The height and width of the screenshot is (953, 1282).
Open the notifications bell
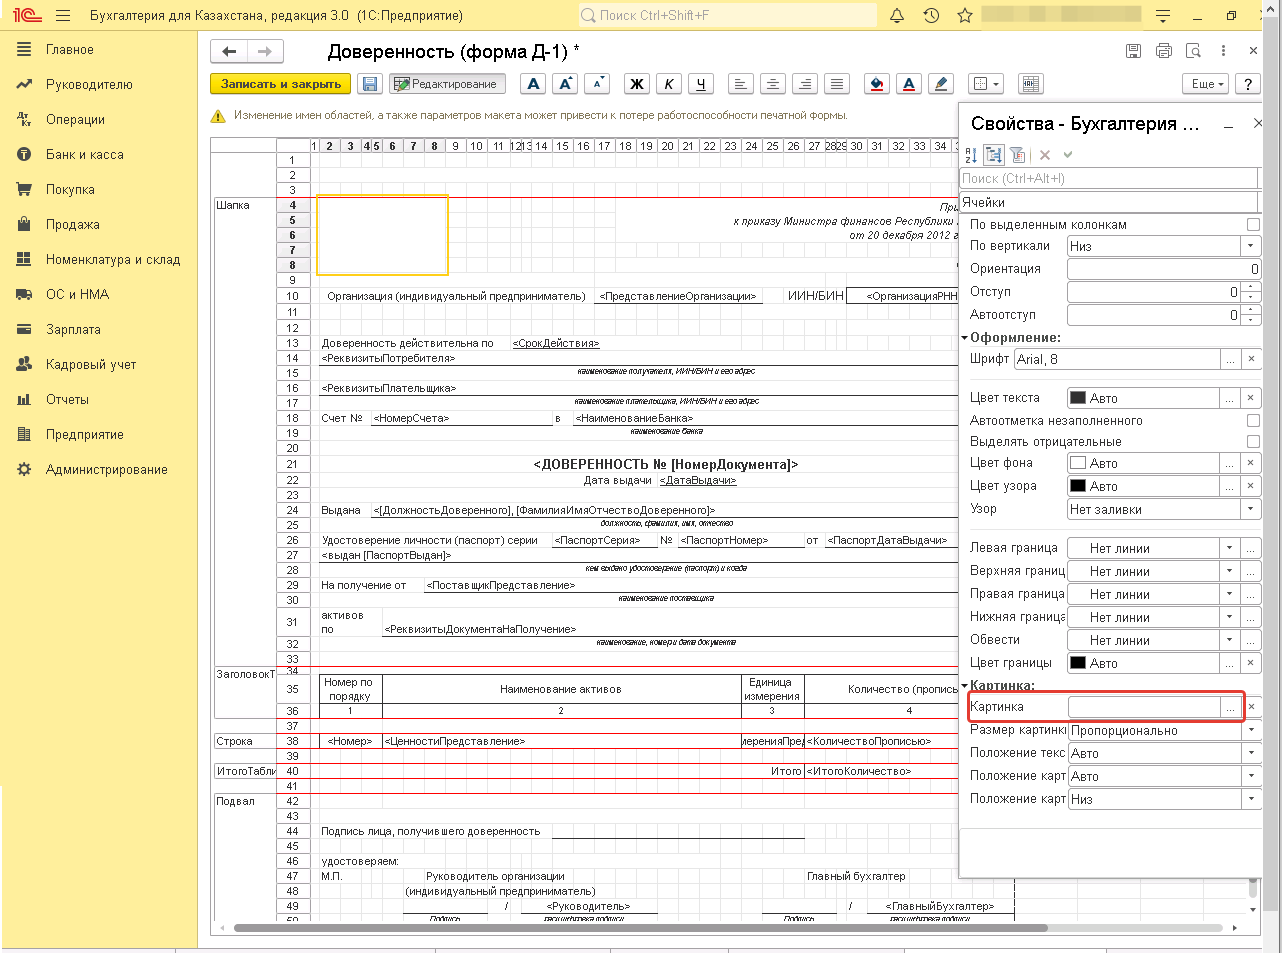click(897, 16)
